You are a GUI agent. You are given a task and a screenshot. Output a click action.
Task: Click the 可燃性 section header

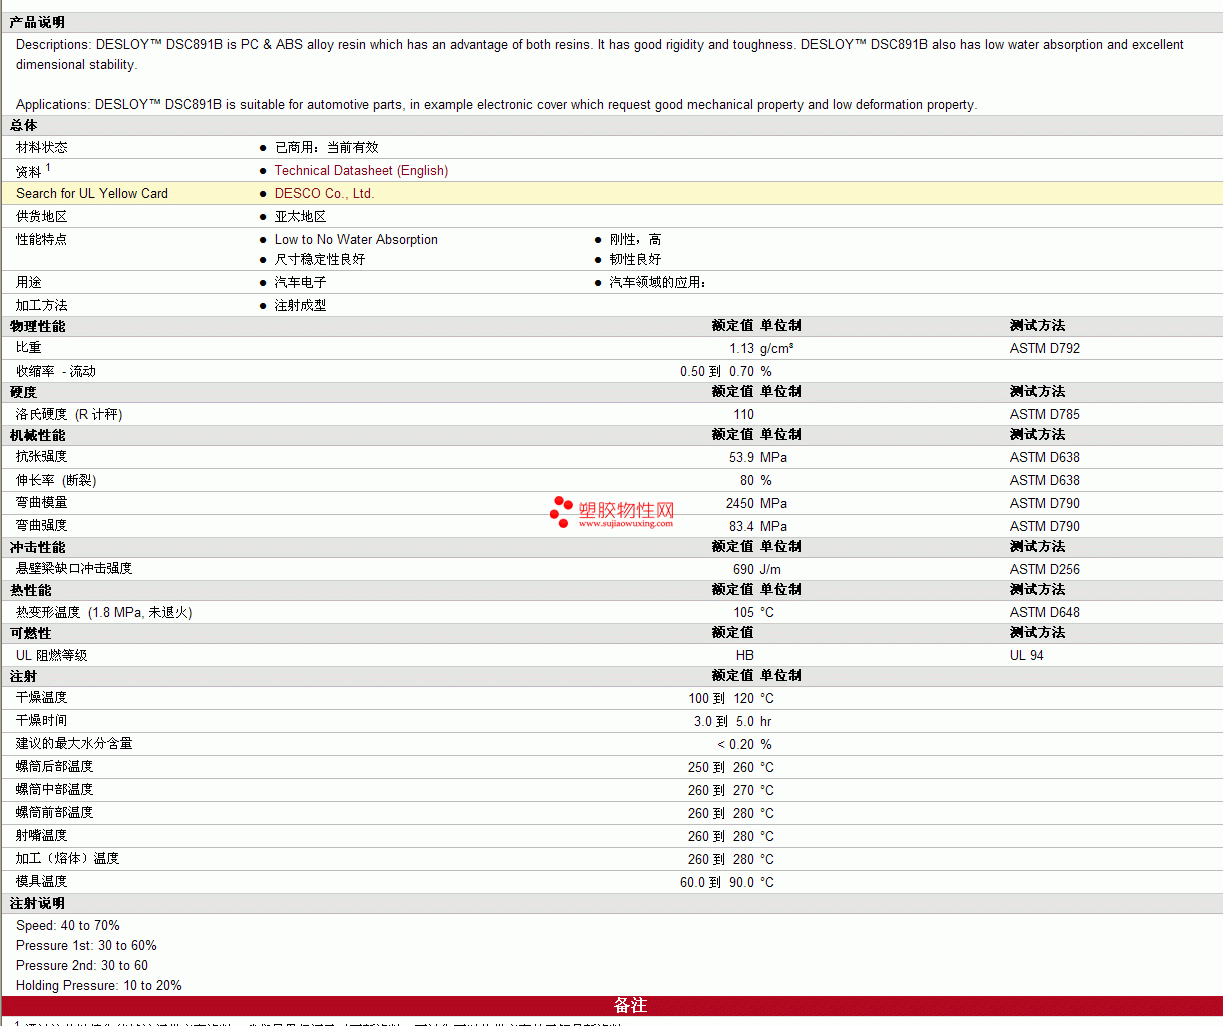pos(31,634)
